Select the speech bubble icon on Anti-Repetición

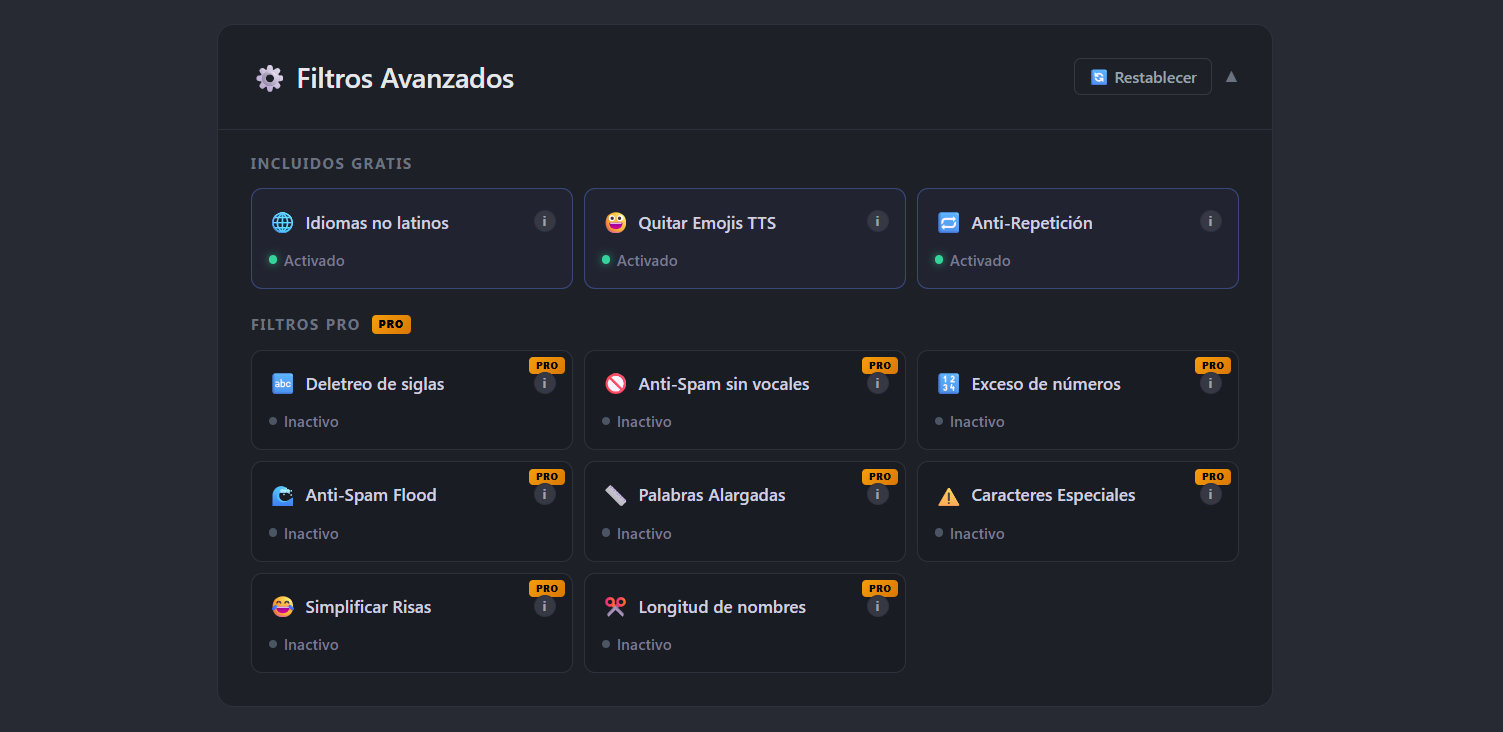click(948, 222)
